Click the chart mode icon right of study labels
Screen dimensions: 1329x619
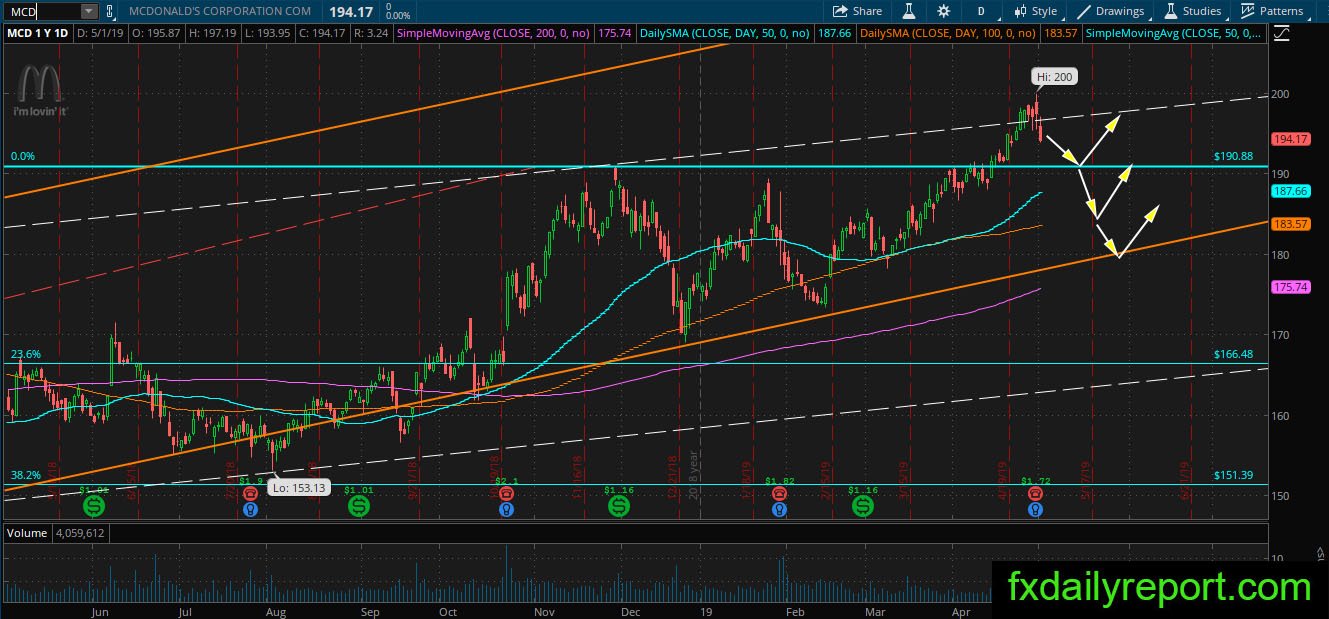pyautogui.click(x=1280, y=33)
